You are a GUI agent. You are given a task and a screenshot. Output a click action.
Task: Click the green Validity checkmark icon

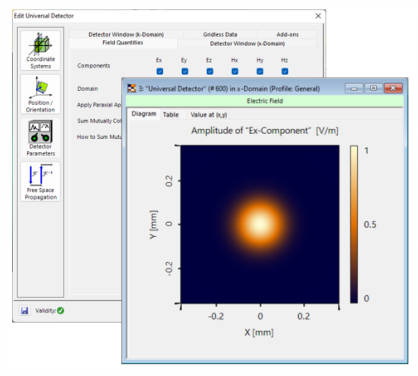click(60, 310)
